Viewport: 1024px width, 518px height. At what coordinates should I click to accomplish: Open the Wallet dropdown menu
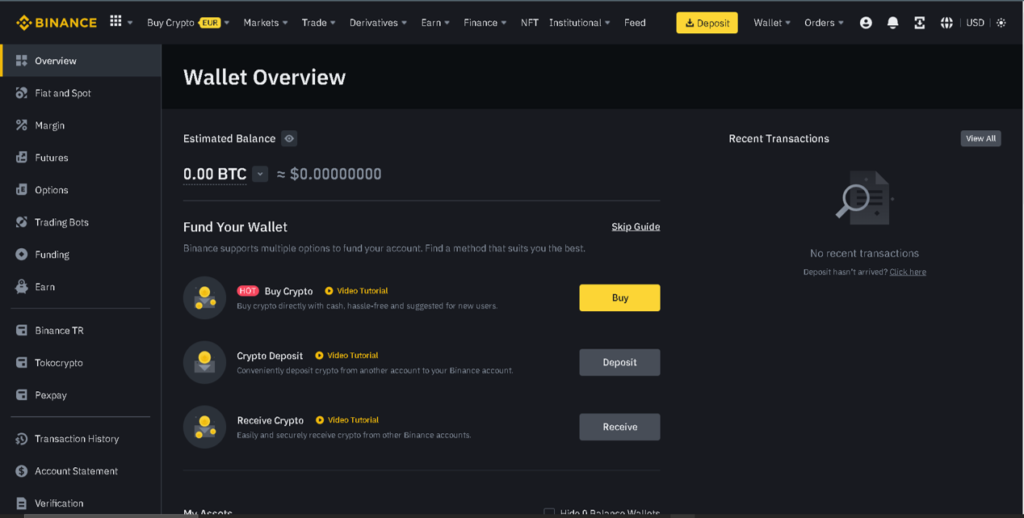pos(772,23)
